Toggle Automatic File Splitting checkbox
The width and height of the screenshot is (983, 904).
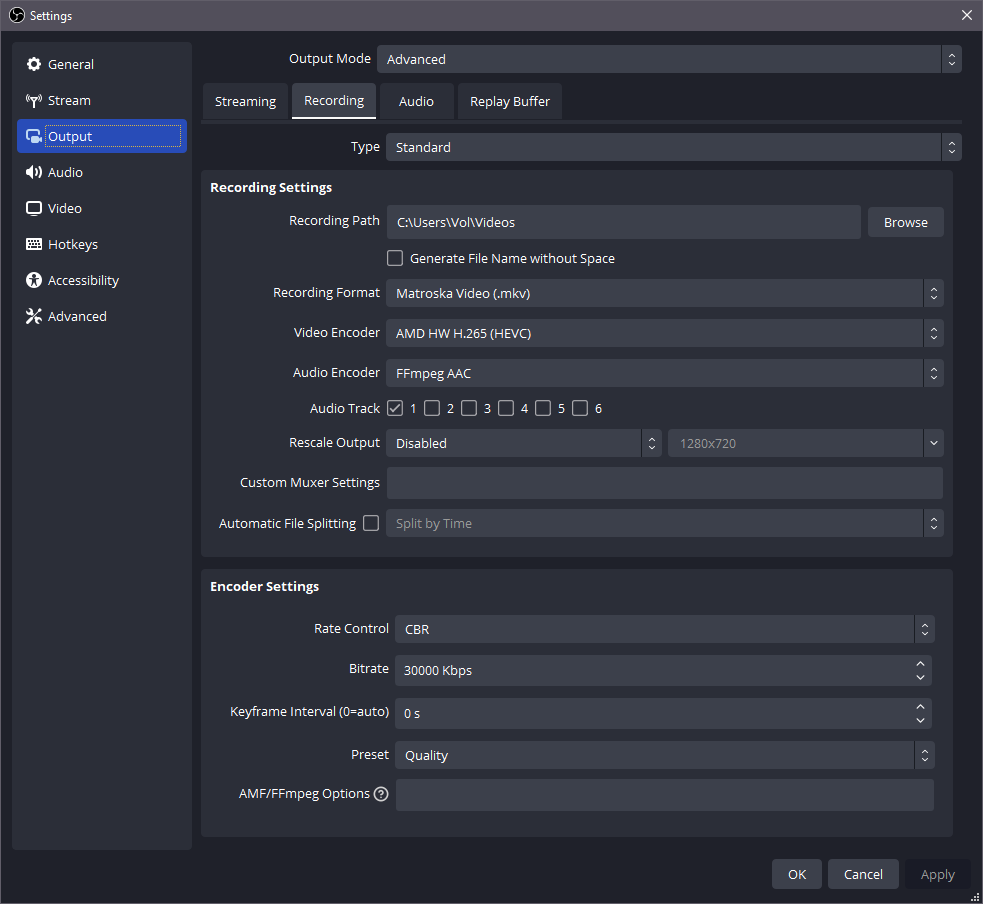click(371, 523)
